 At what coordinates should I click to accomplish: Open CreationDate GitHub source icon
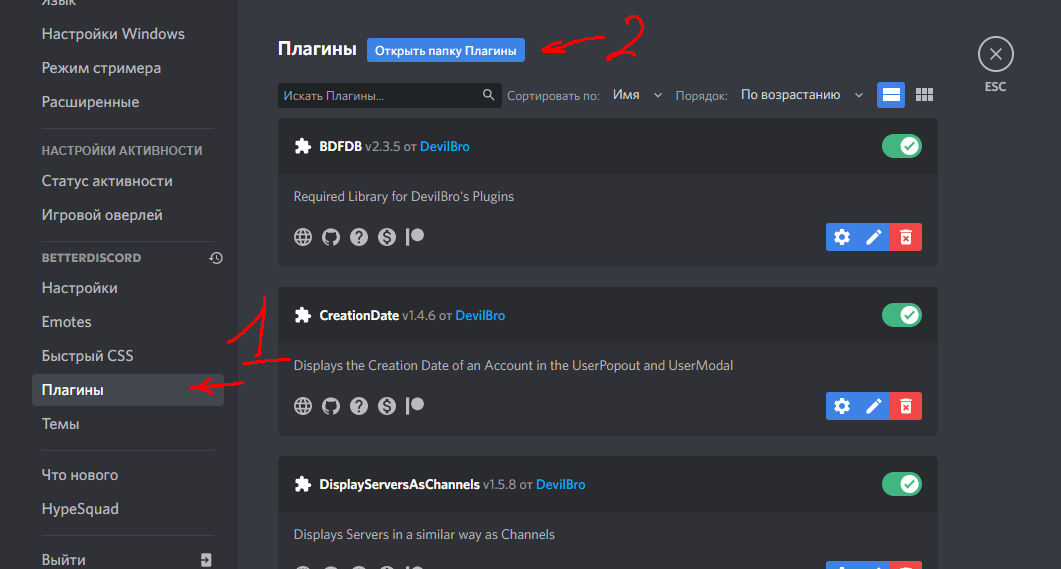pos(331,406)
